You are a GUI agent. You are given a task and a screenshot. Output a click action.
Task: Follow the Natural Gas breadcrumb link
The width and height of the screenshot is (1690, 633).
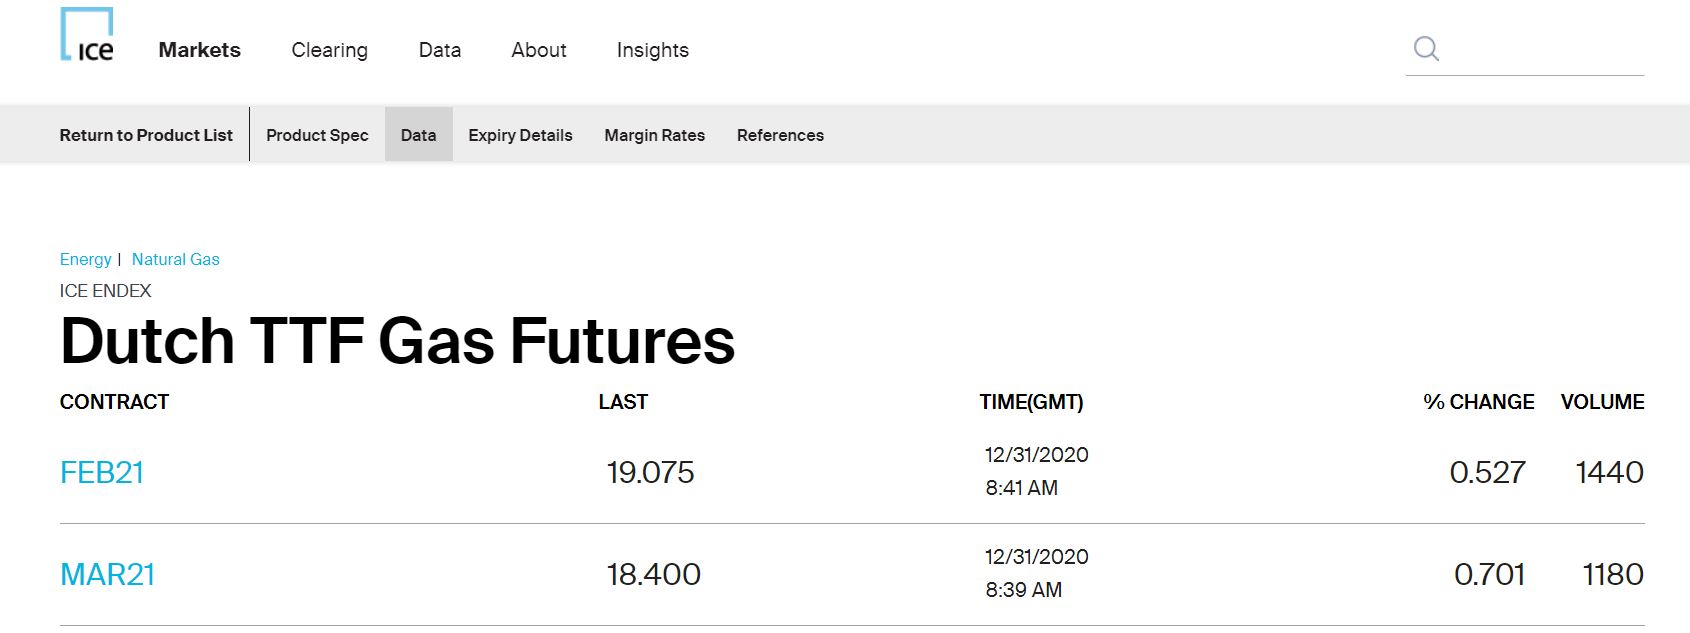tap(175, 259)
